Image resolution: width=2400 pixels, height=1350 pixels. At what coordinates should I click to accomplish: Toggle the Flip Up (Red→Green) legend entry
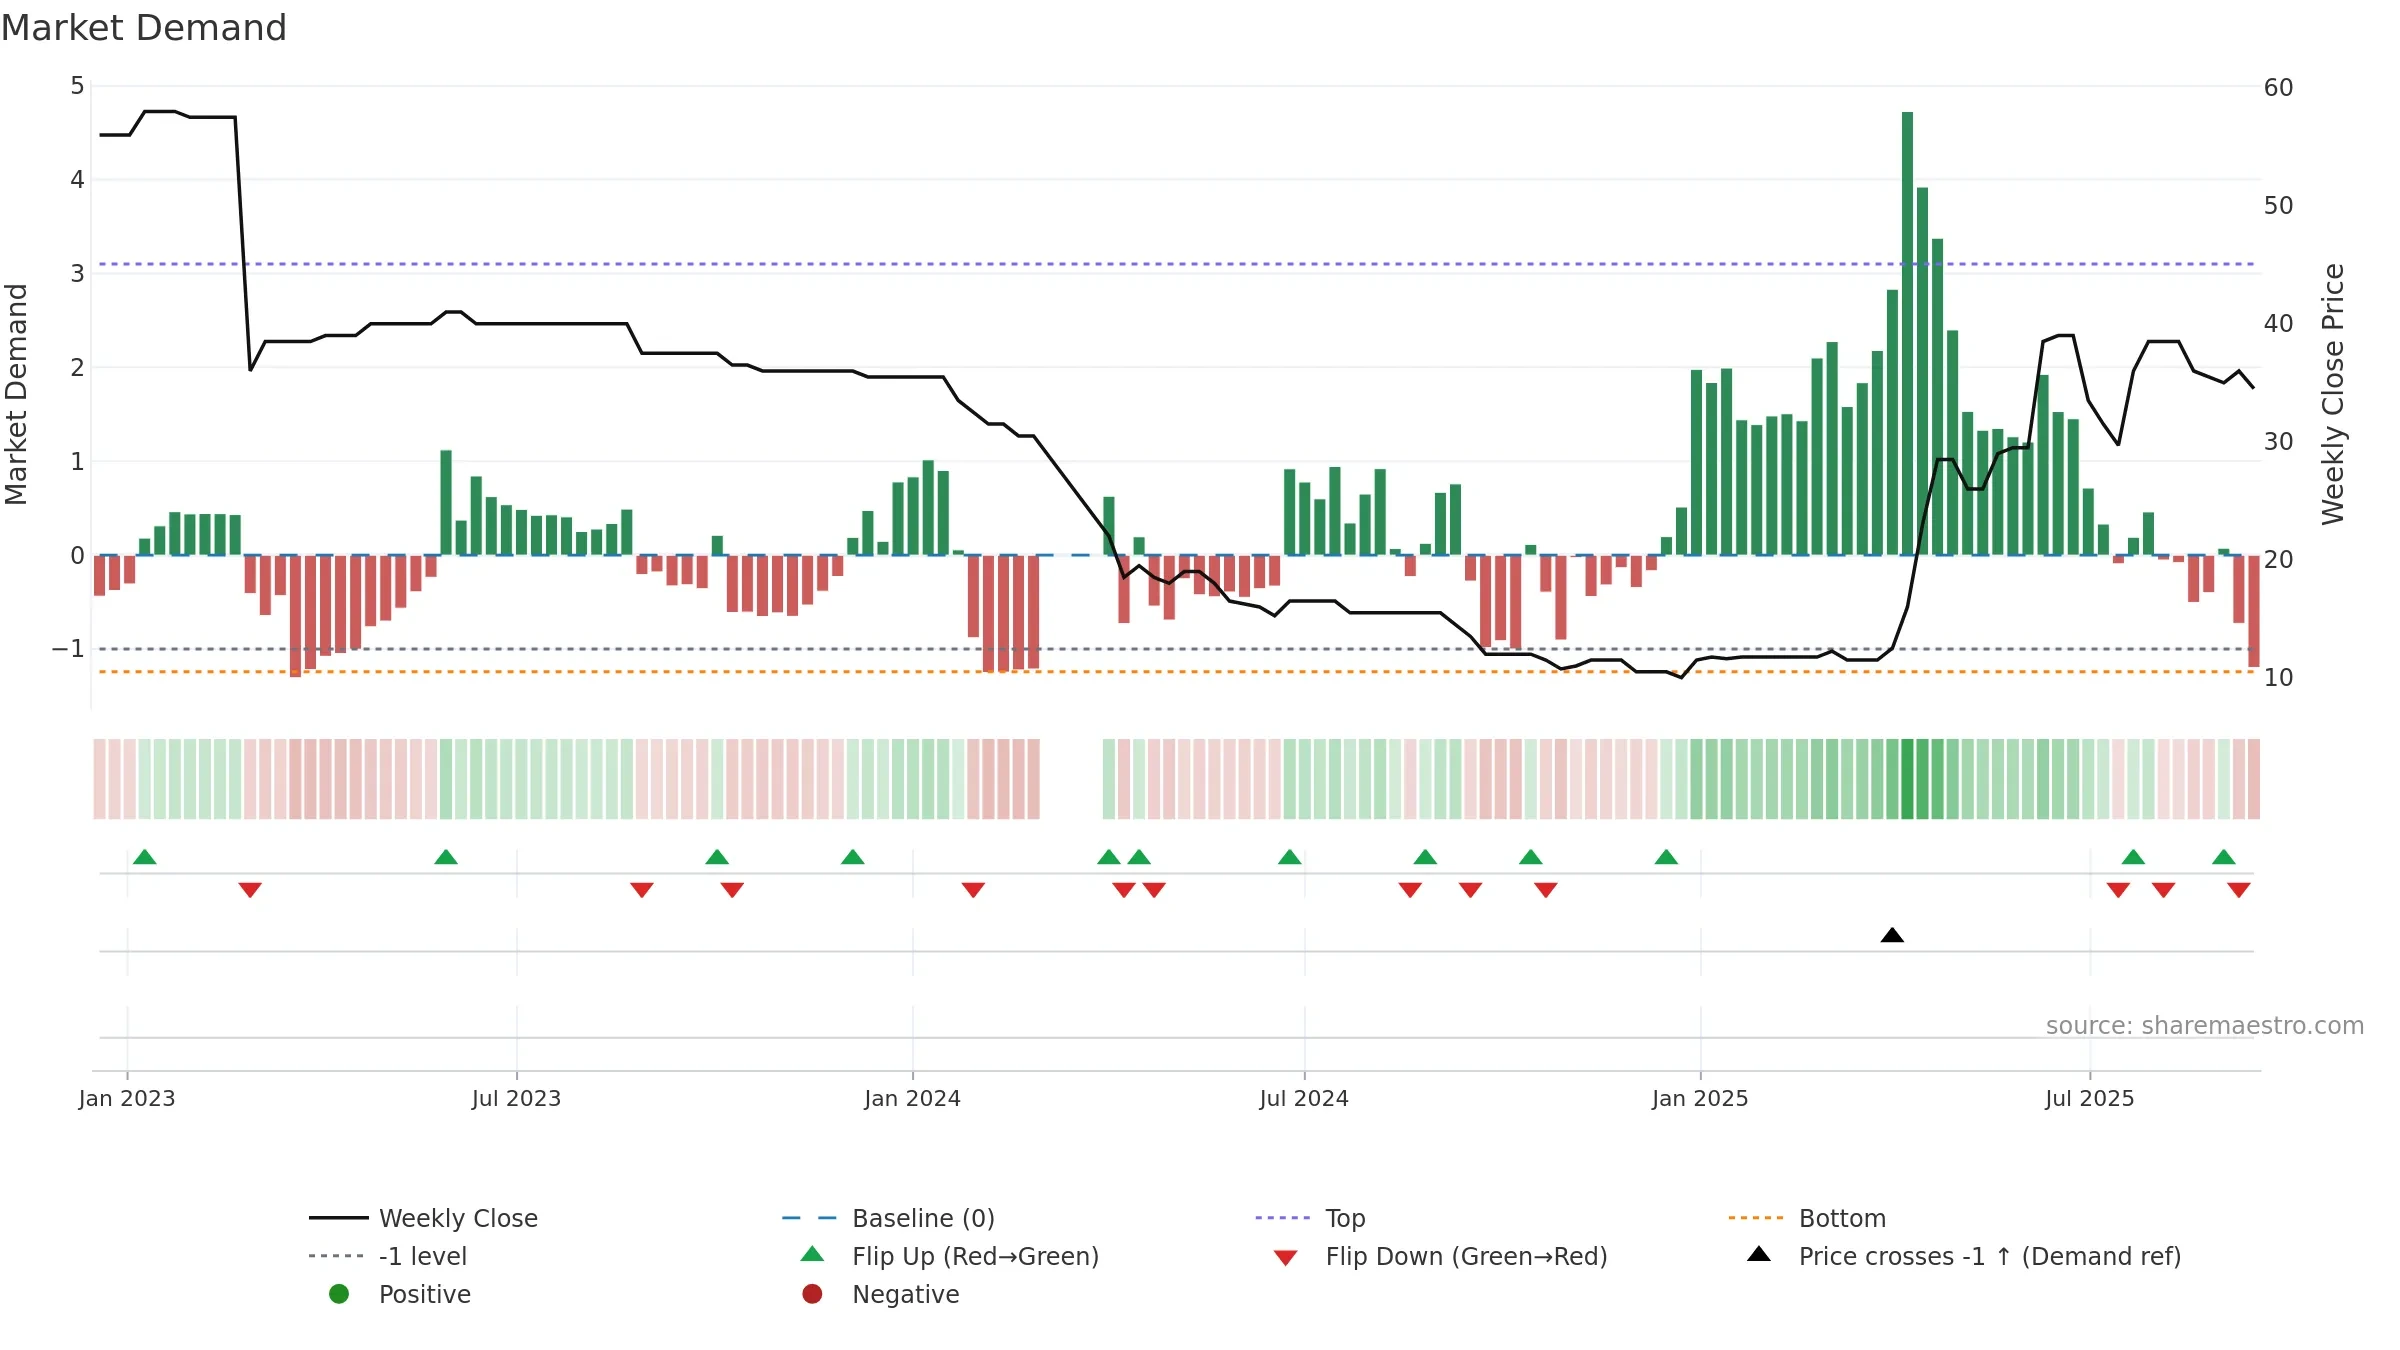950,1256
